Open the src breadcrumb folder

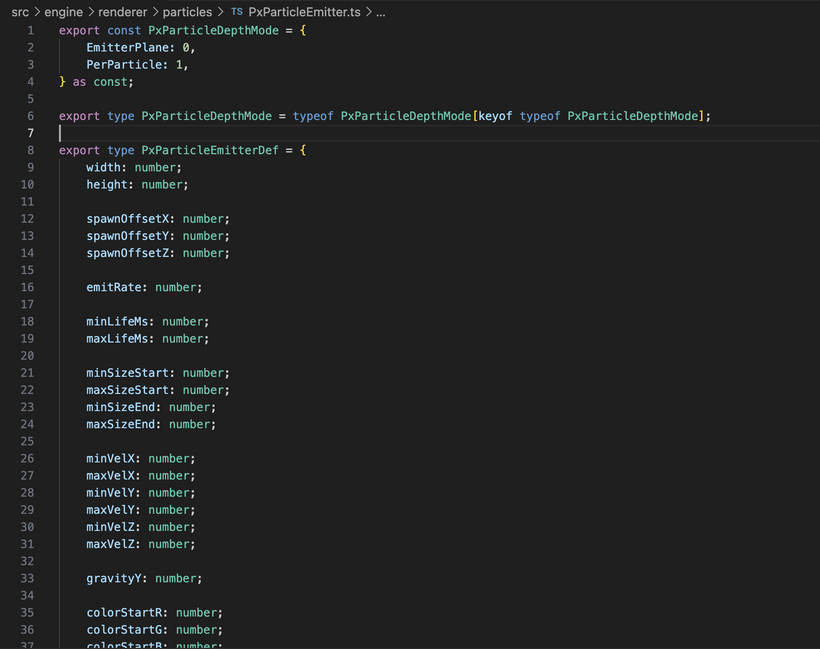click(x=20, y=12)
